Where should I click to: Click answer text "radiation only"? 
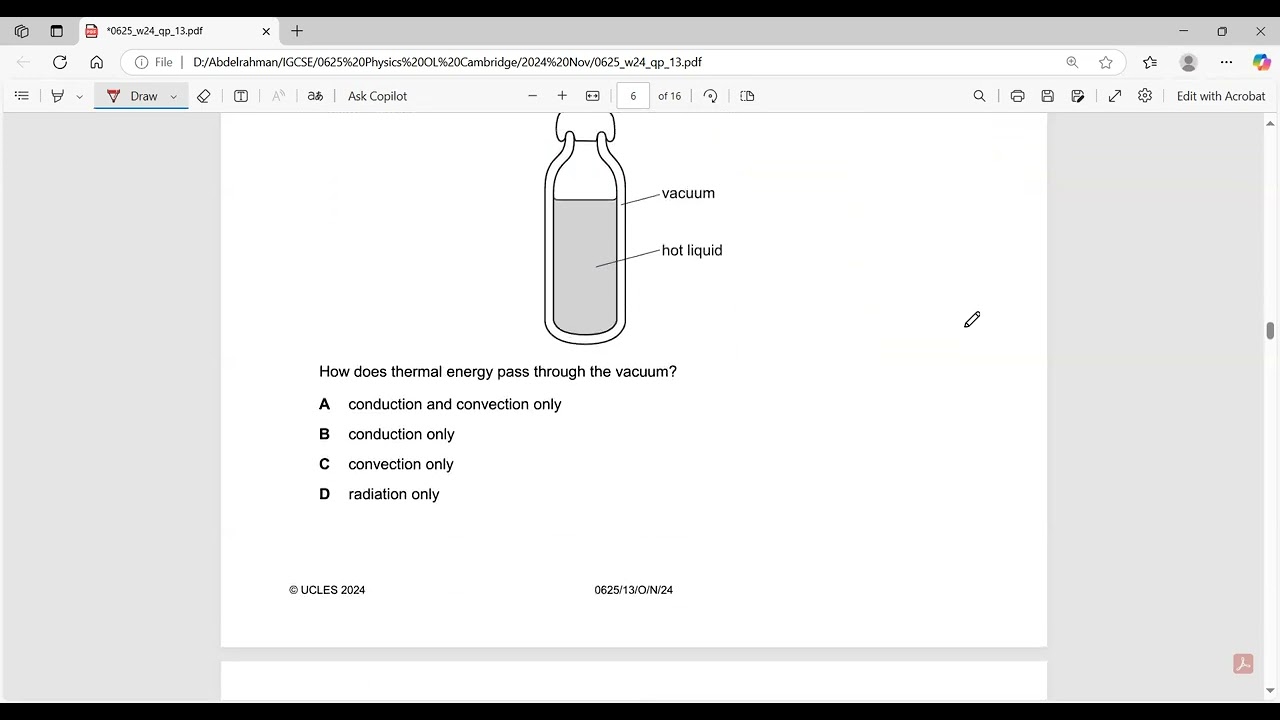(394, 494)
